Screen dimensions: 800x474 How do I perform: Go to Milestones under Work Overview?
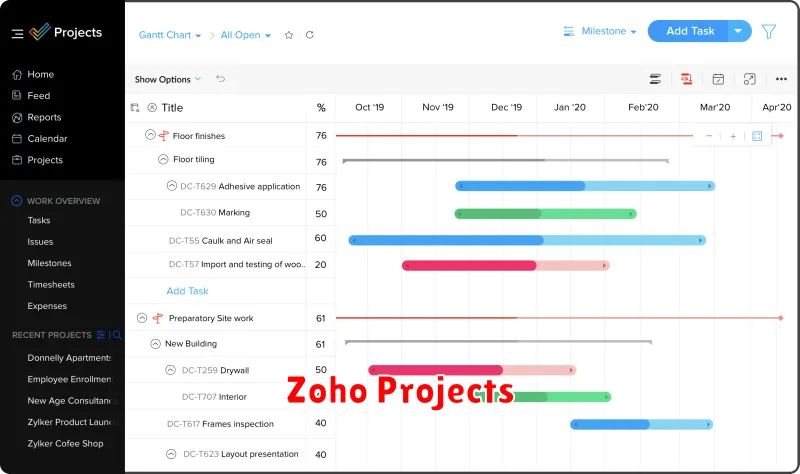(49, 263)
